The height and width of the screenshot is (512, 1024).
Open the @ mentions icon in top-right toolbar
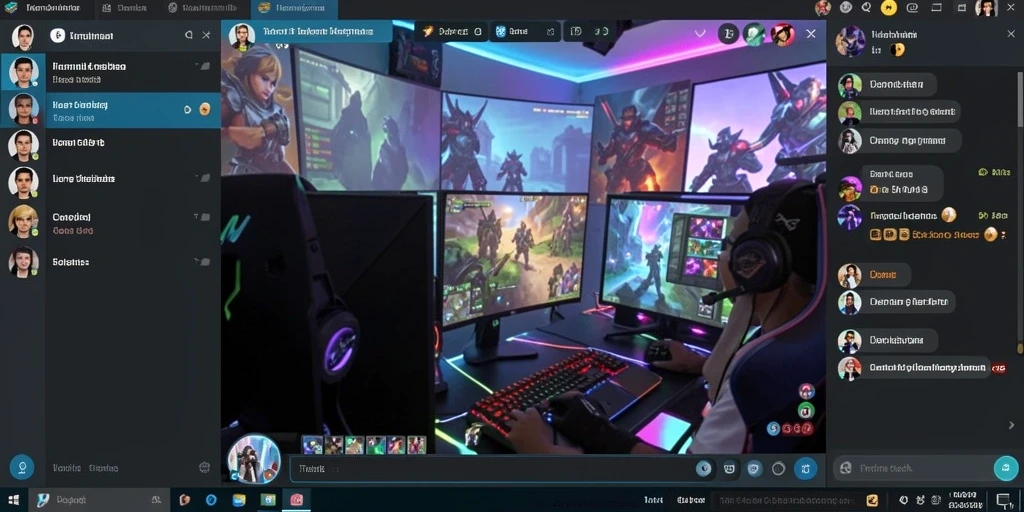click(x=913, y=8)
